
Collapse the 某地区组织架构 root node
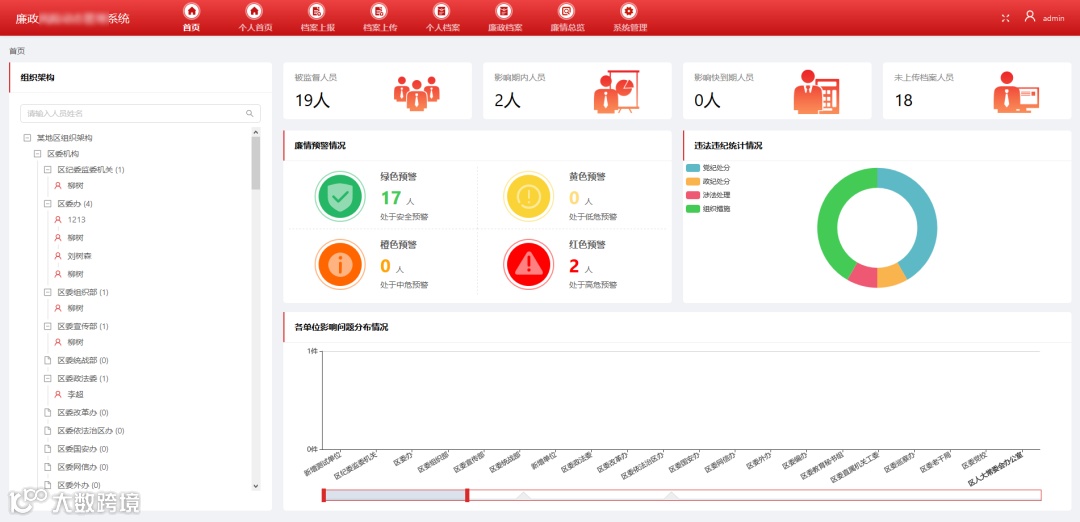28,138
